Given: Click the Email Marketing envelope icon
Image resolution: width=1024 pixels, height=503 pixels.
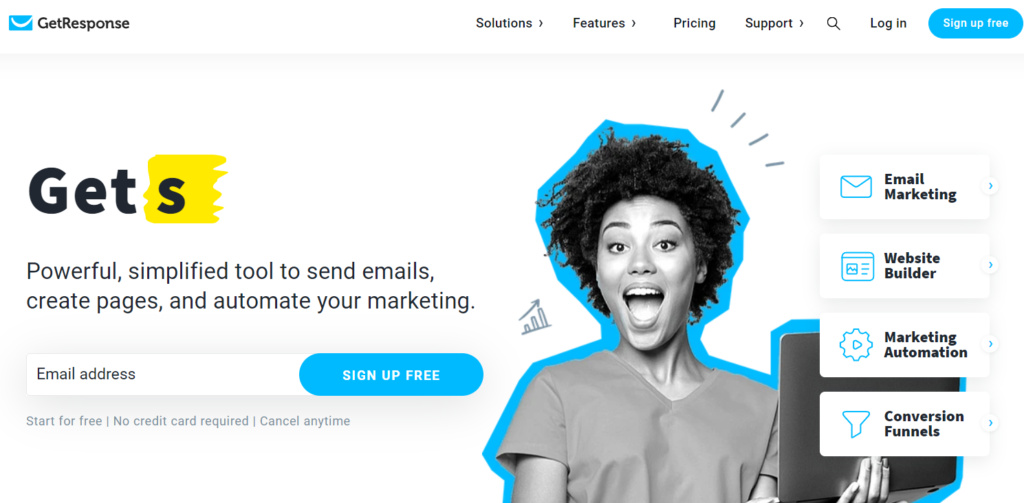Looking at the screenshot, I should pos(856,187).
